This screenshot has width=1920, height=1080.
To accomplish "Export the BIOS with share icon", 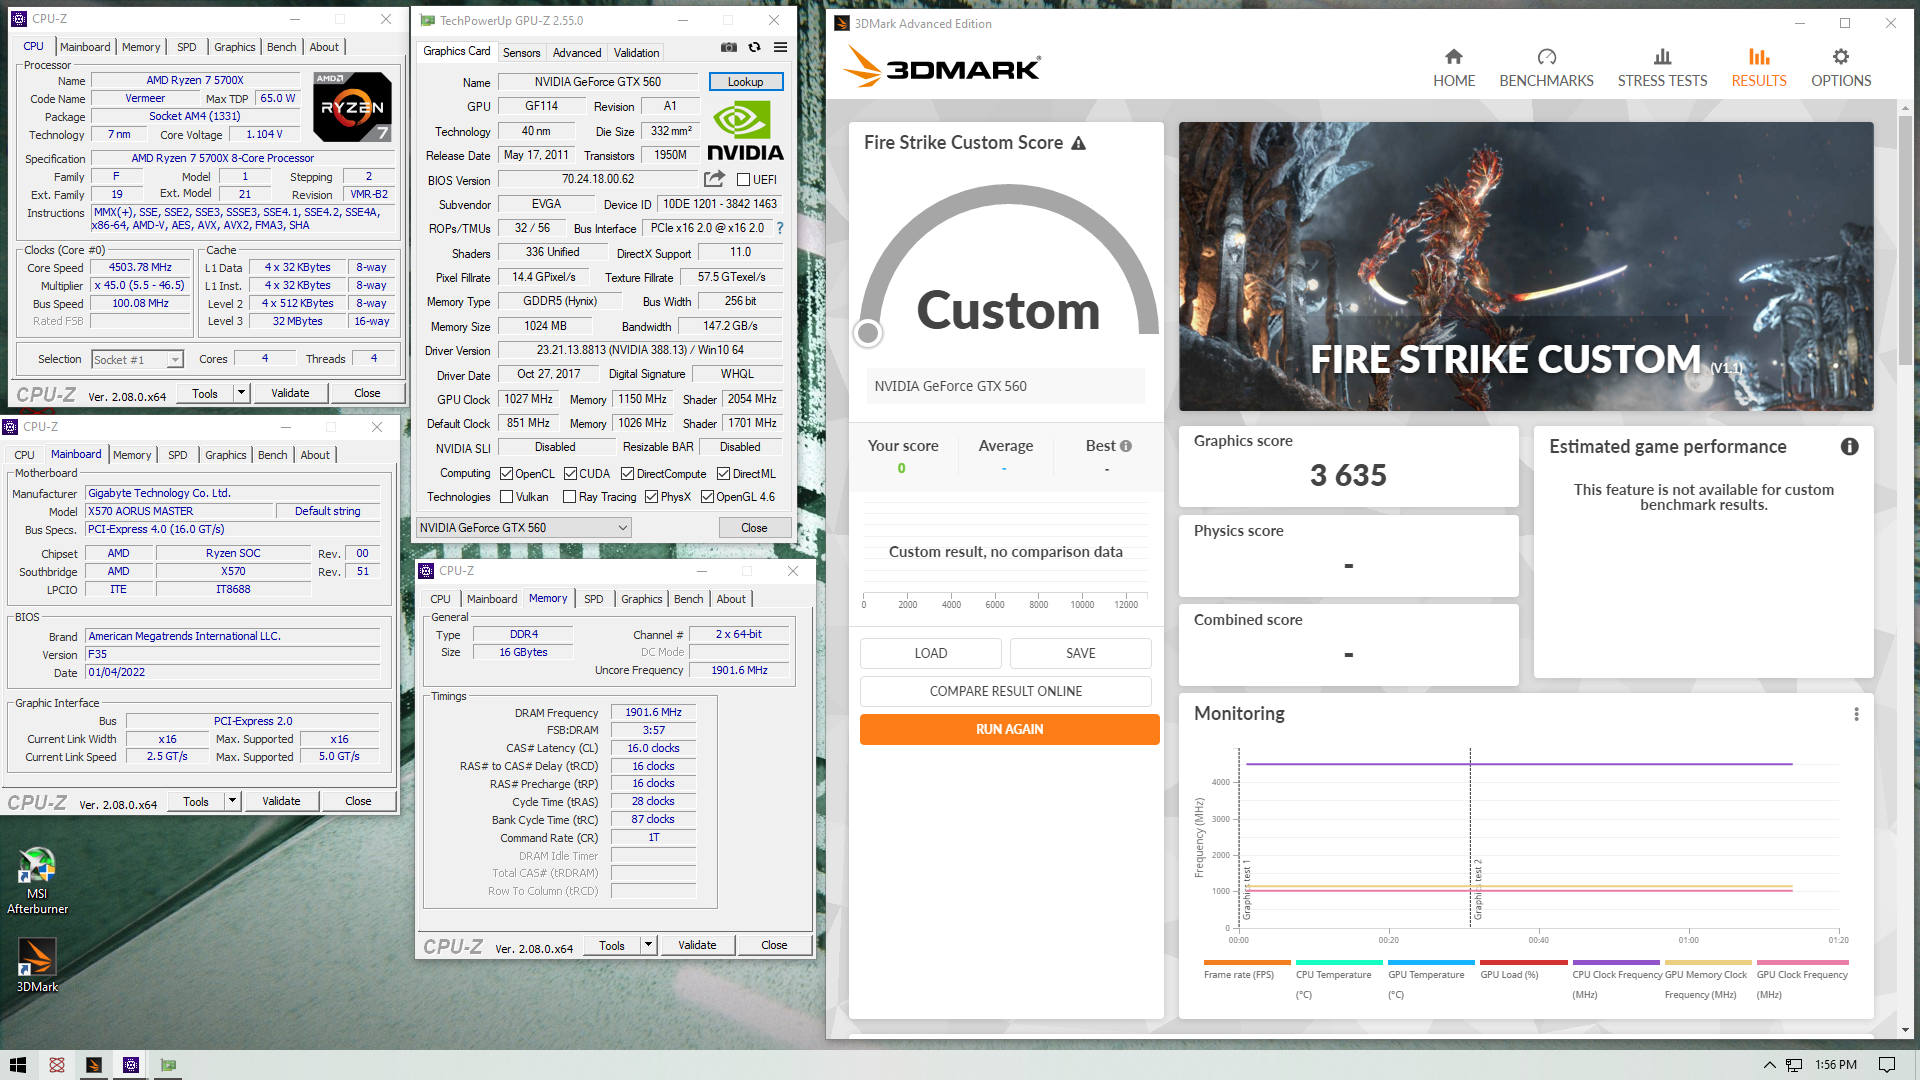I will pyautogui.click(x=714, y=179).
